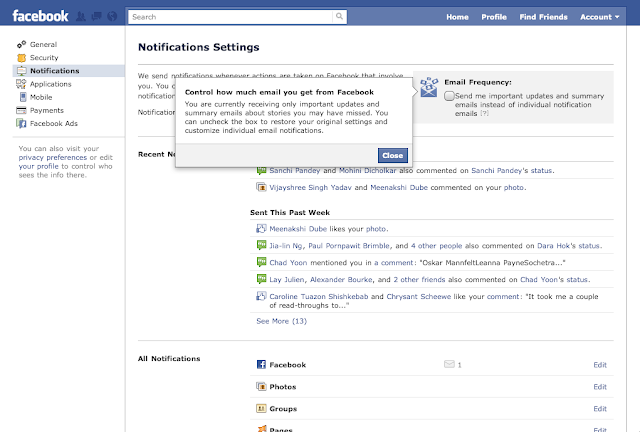Select Mobile in the sidebar
This screenshot has height=432, width=640.
(41, 97)
